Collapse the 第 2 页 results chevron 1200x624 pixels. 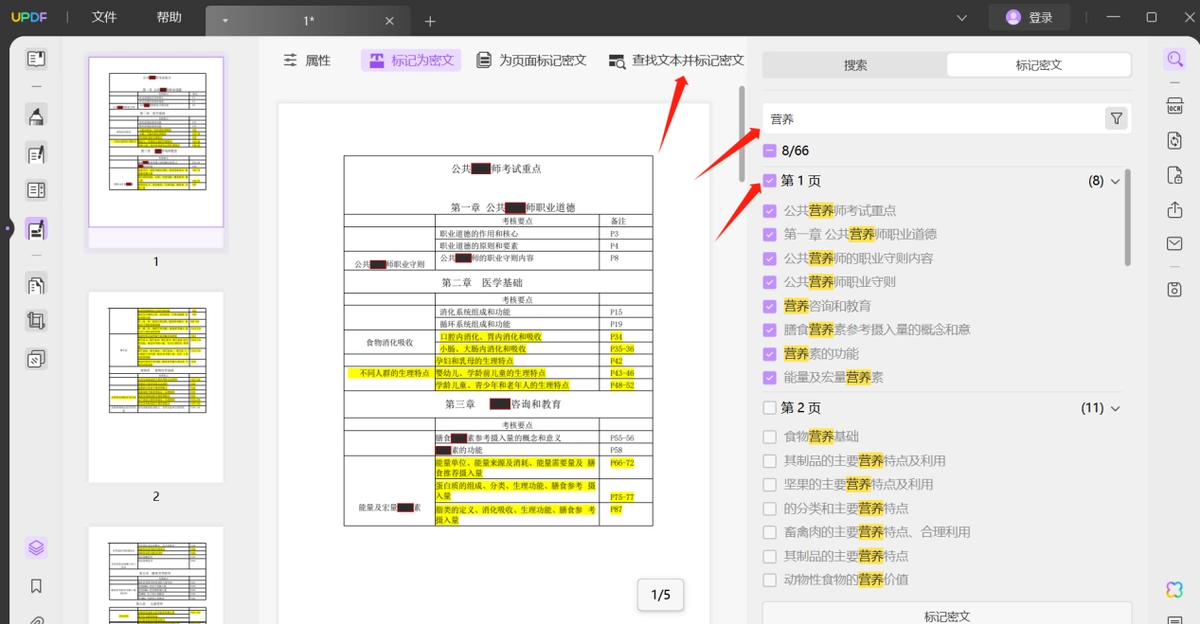click(1115, 408)
